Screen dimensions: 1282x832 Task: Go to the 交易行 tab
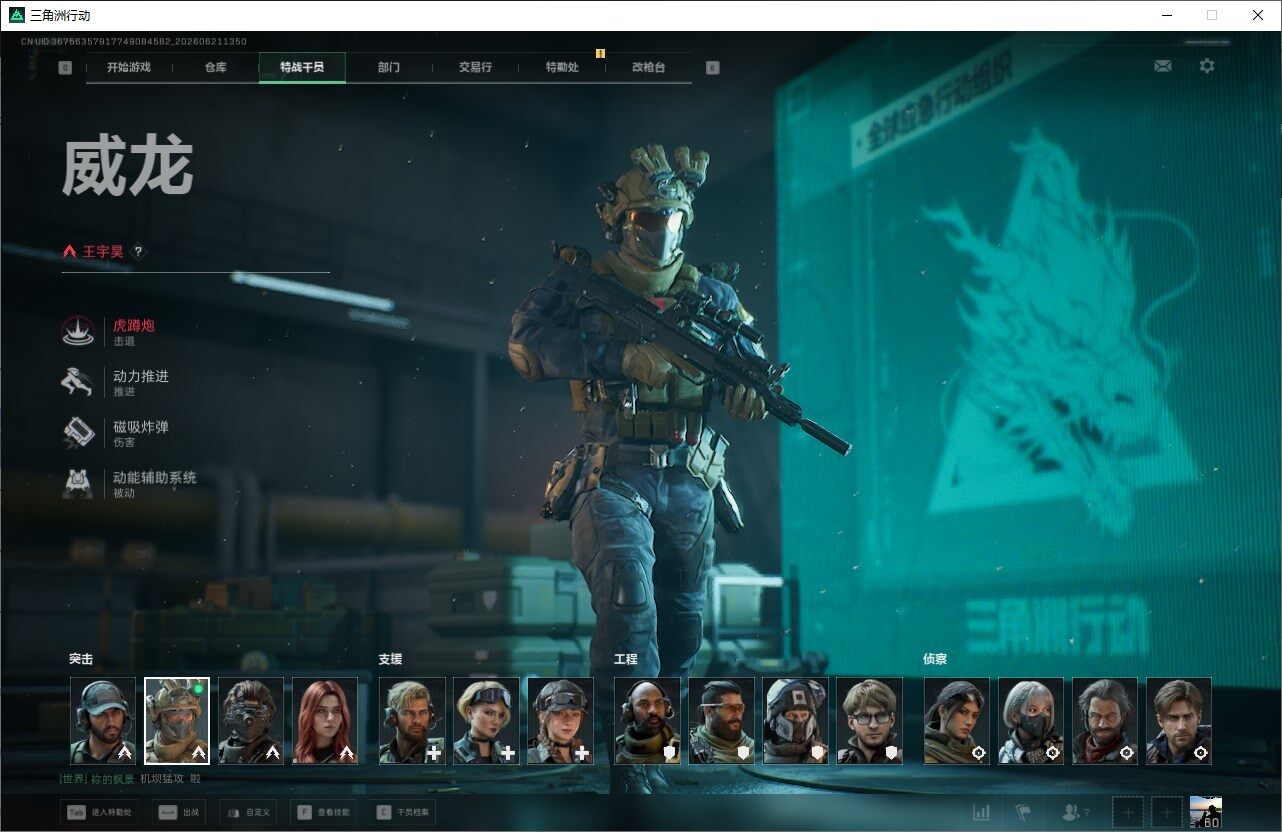coord(475,67)
